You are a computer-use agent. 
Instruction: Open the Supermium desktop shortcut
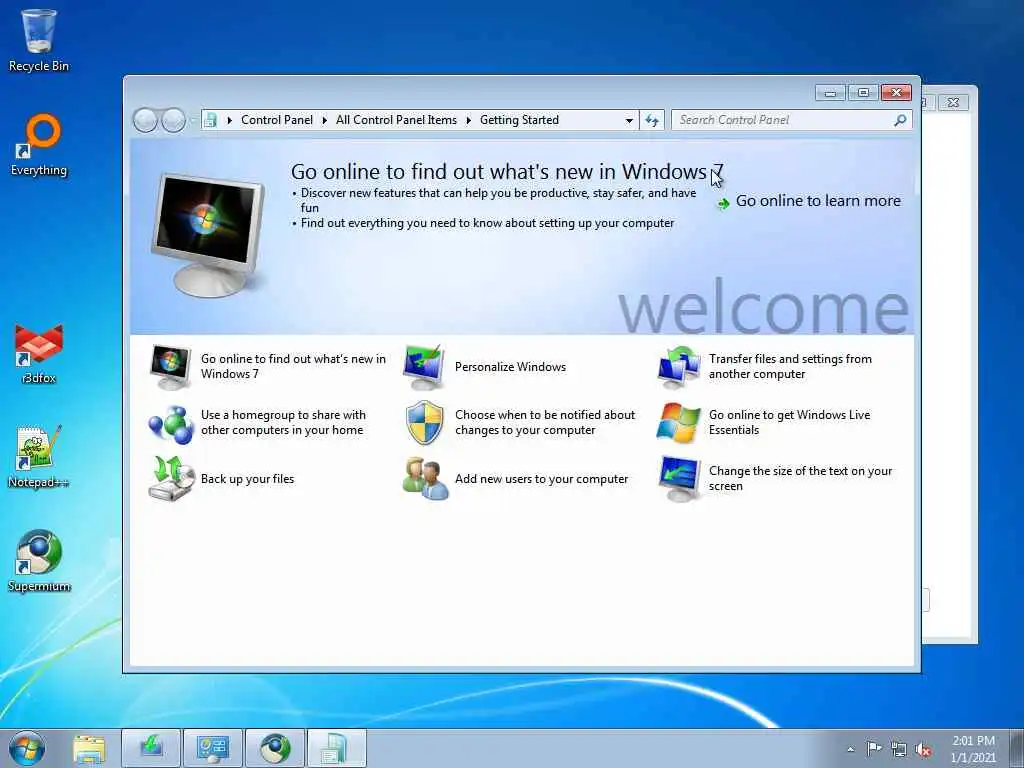coord(39,560)
